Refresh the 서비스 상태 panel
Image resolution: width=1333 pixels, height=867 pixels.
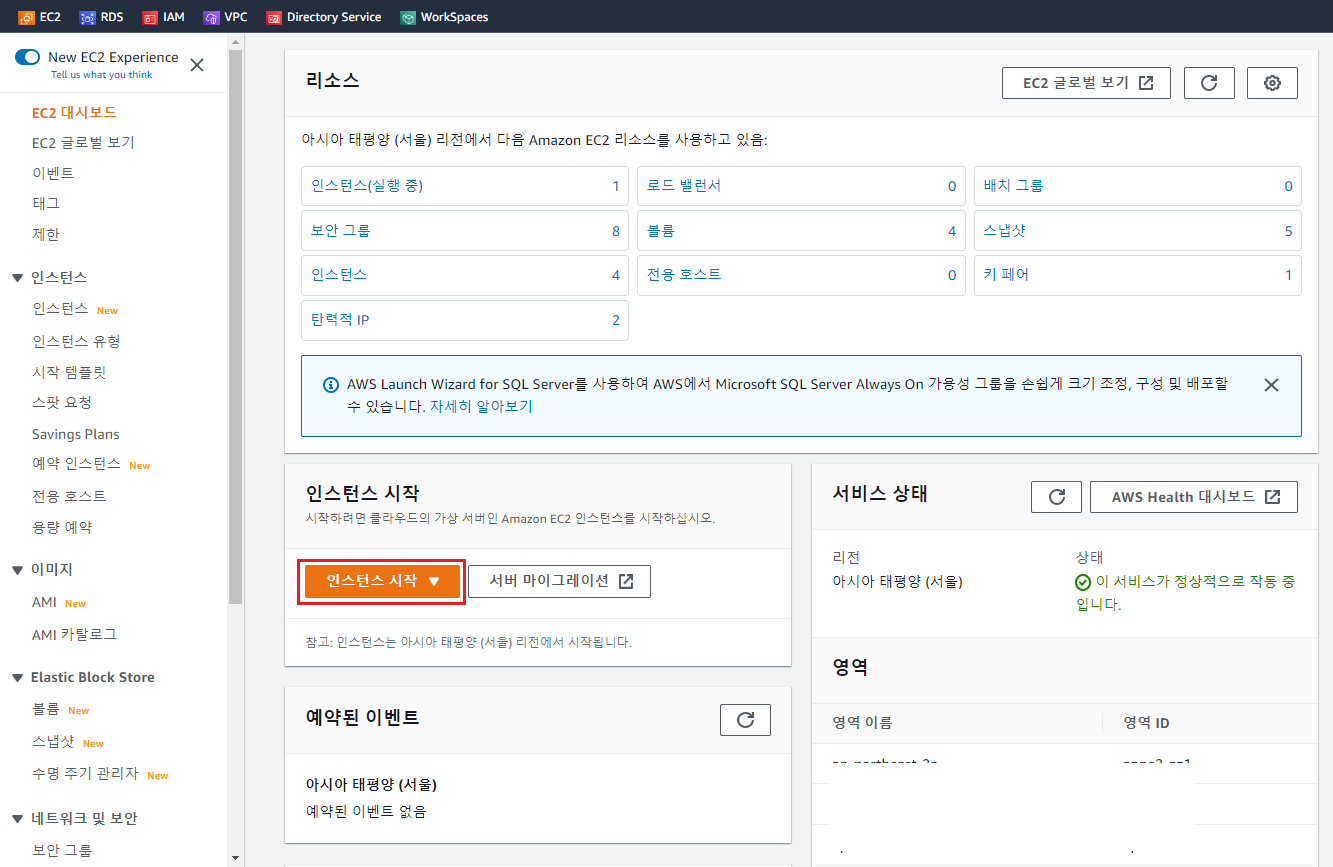(x=1056, y=497)
